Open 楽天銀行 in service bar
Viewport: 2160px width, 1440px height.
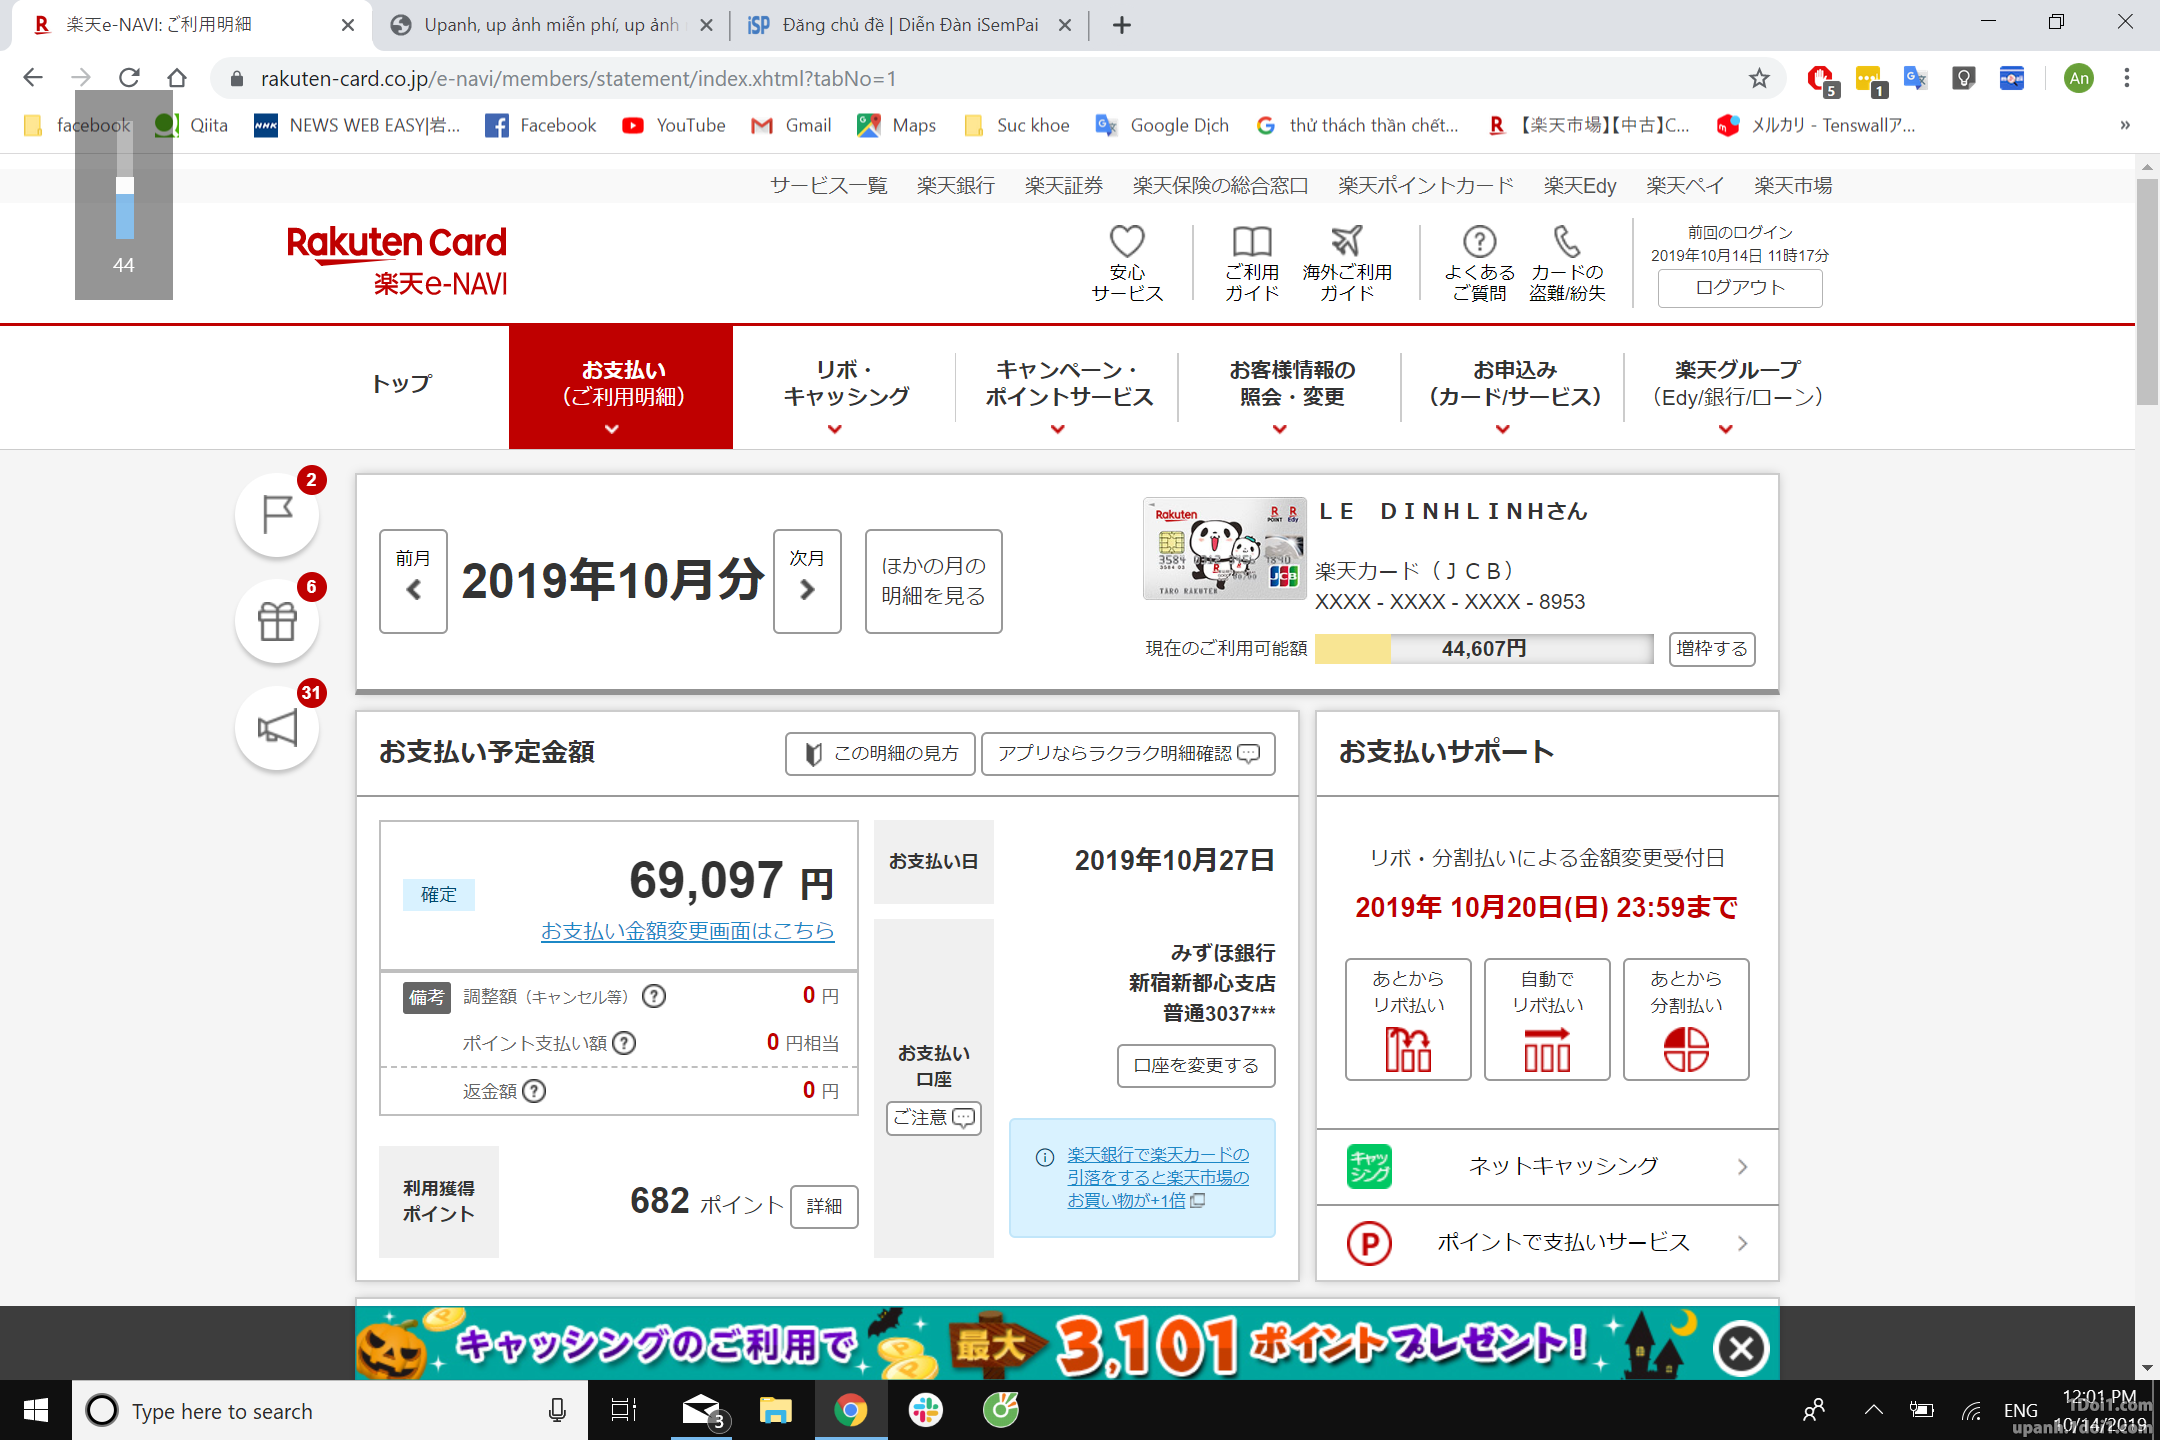pos(956,185)
